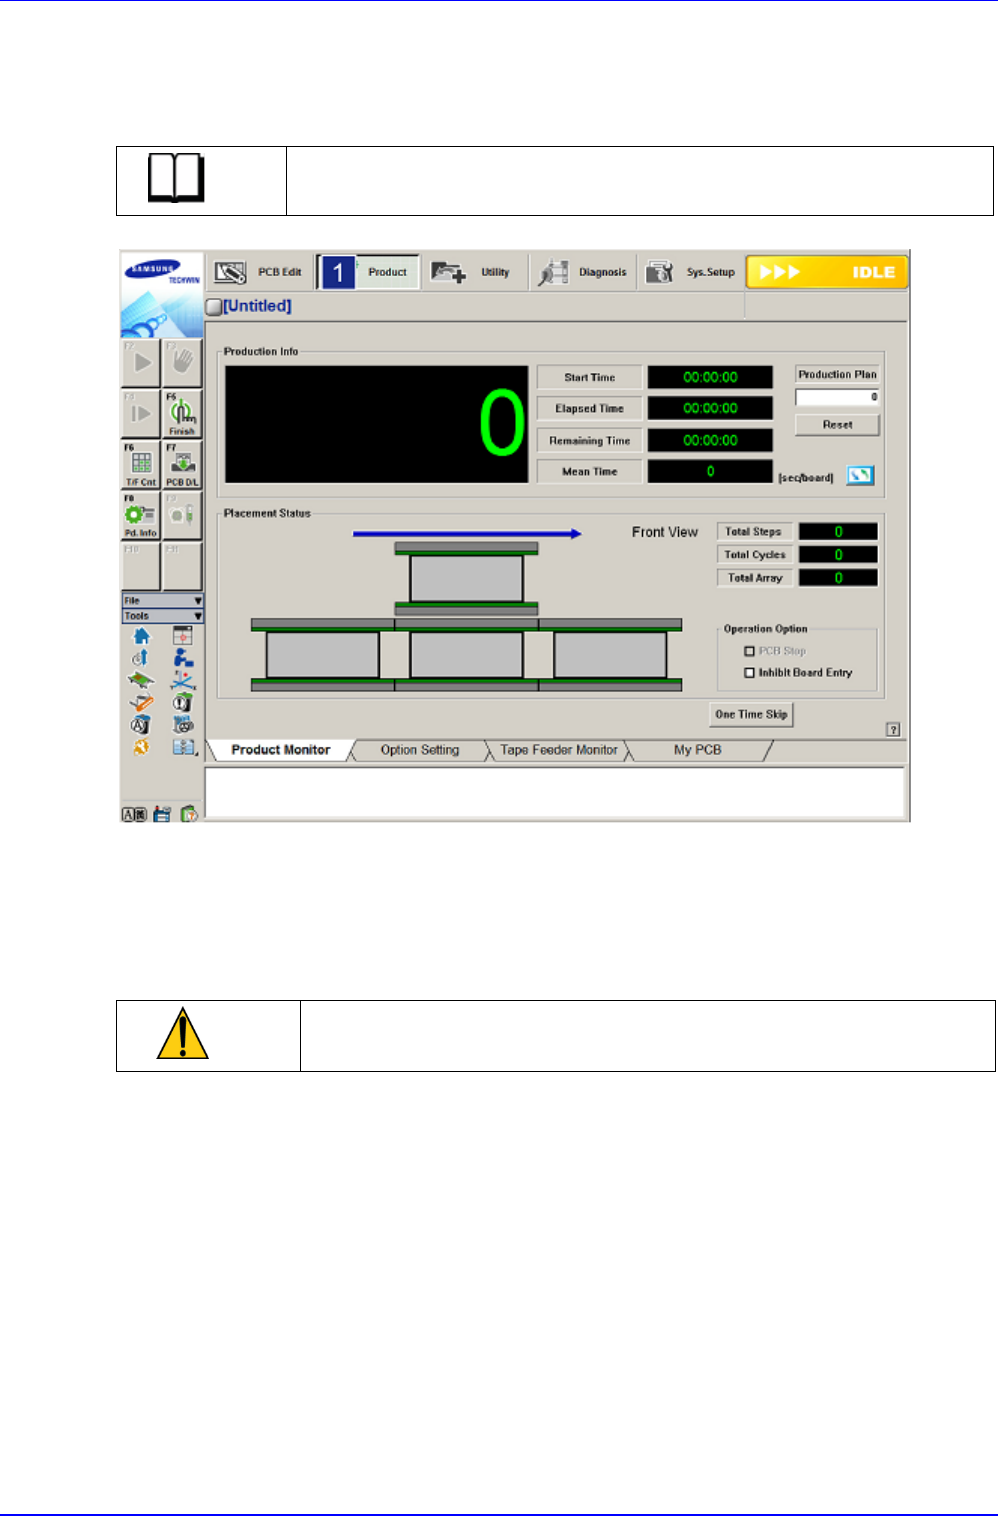Open the F6 T/F Cnt function

(x=141, y=465)
